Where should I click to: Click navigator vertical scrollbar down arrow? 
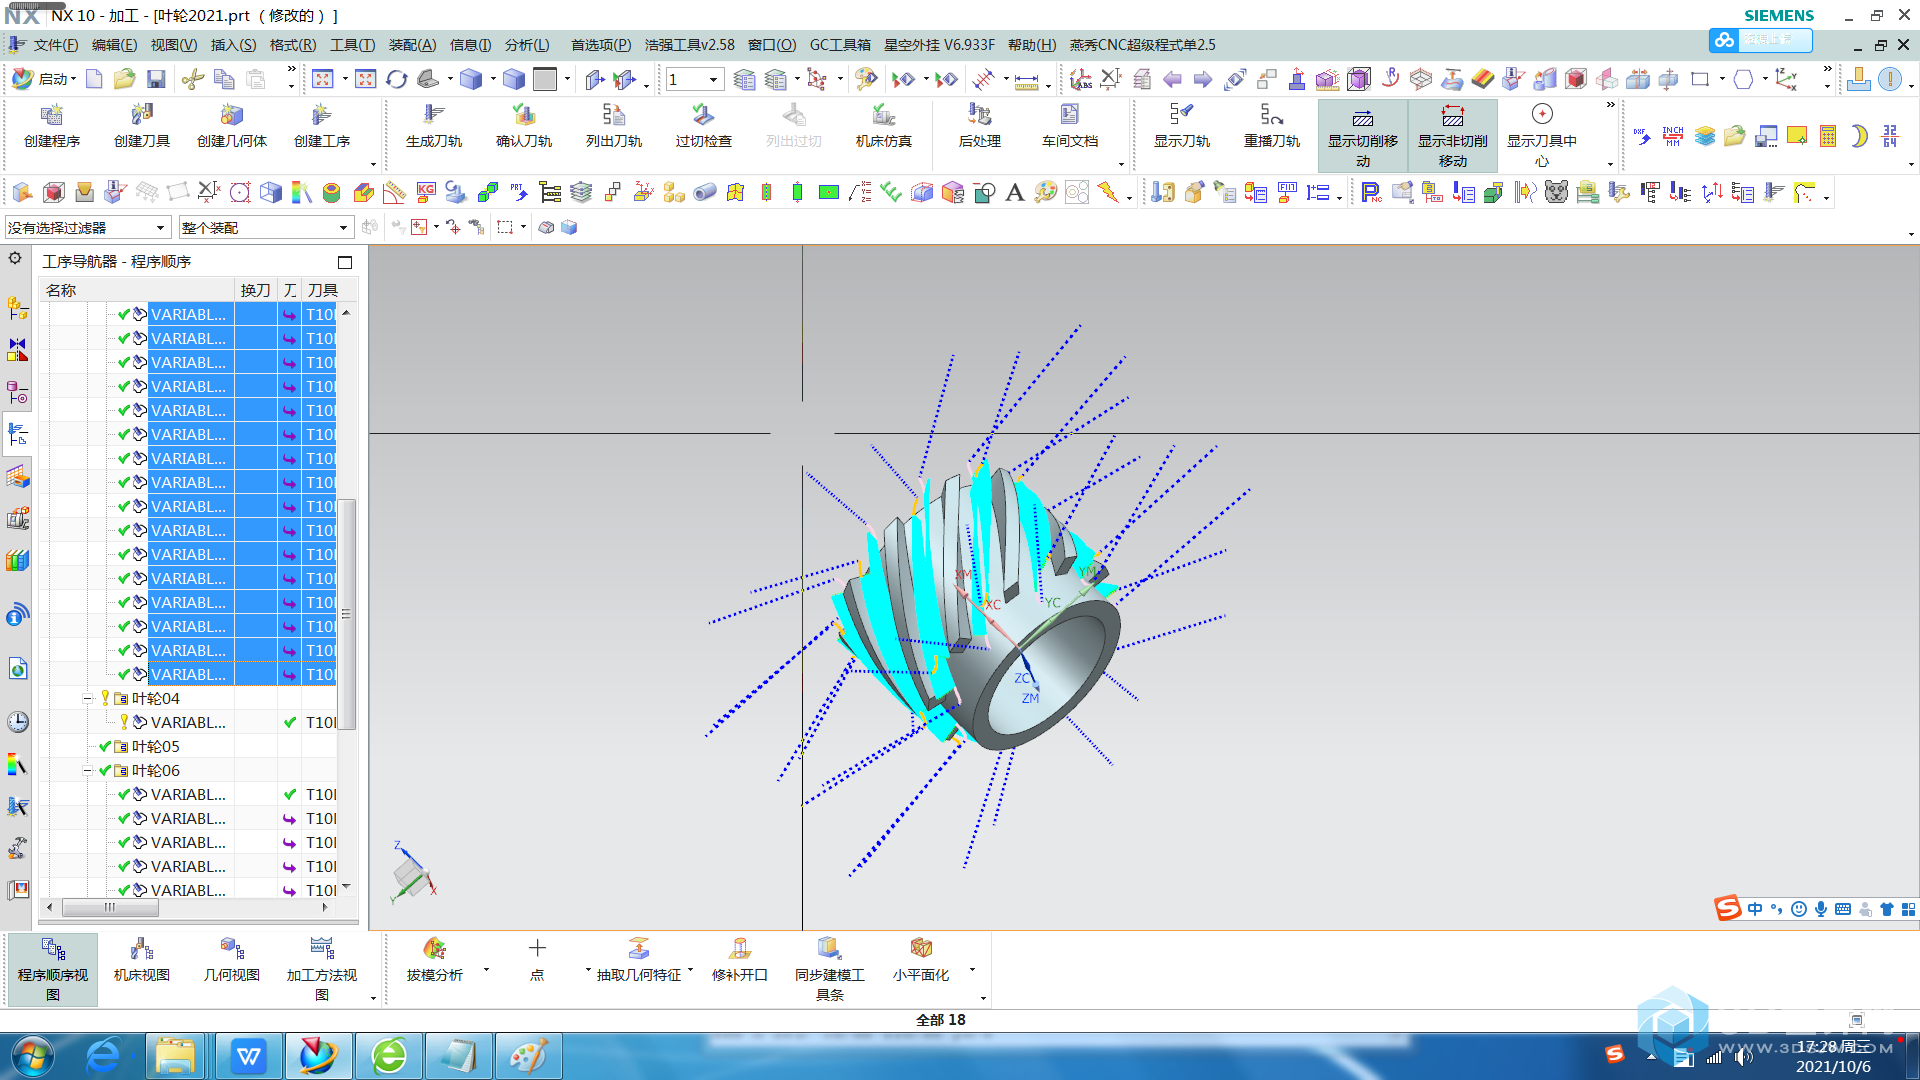click(346, 887)
